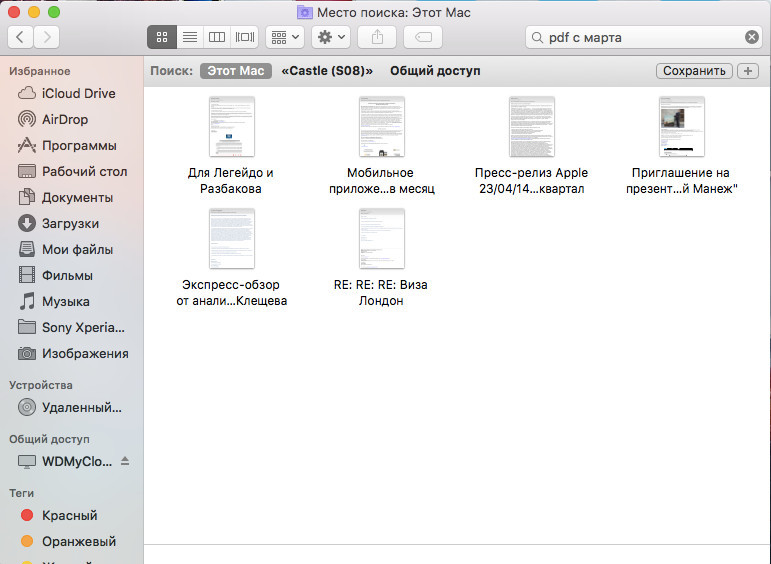
Task: Open the item arrangement dropdown
Action: click(x=284, y=37)
